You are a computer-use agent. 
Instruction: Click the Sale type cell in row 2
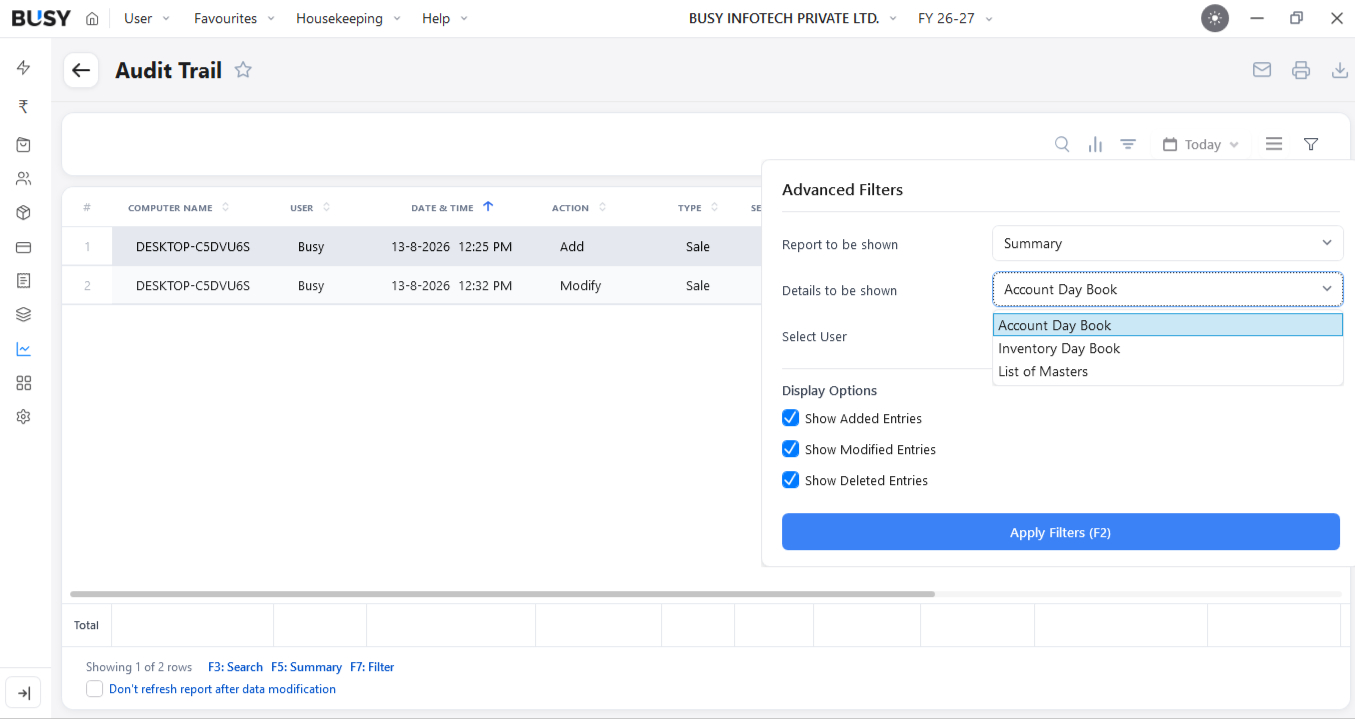698,286
